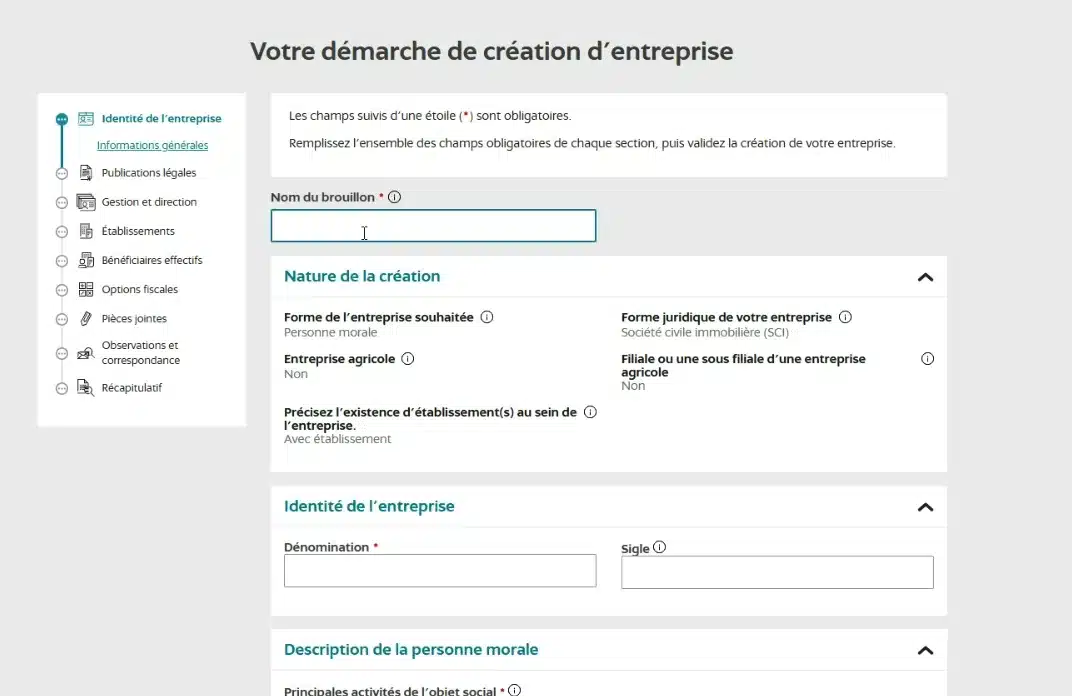Viewport: 1072px width, 696px height.
Task: Click info icon beside Entreprise agricole
Action: pyautogui.click(x=408, y=358)
